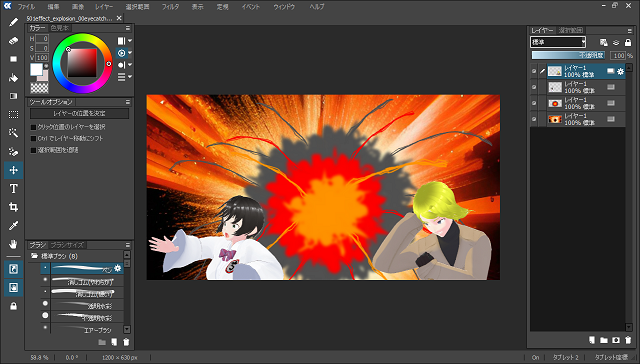Select the Bucket fill tool
640x364 pixels.
click(13, 78)
